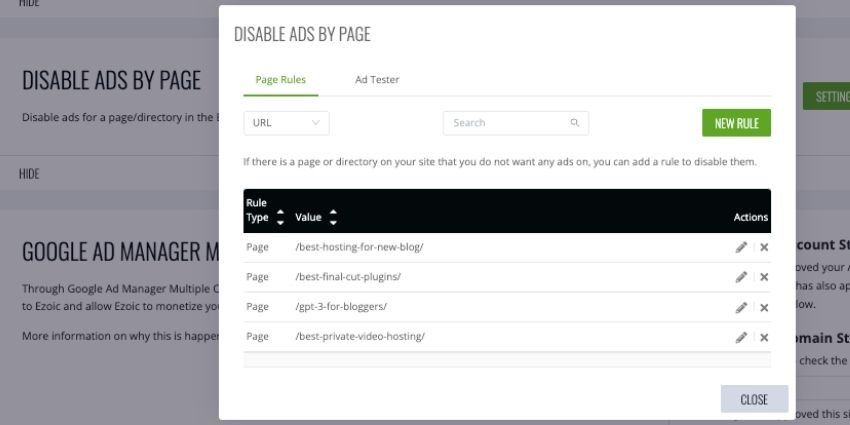Delete the /best-final-cut-plugins/ rule
Screen dimensions: 850x425
(x=764, y=277)
